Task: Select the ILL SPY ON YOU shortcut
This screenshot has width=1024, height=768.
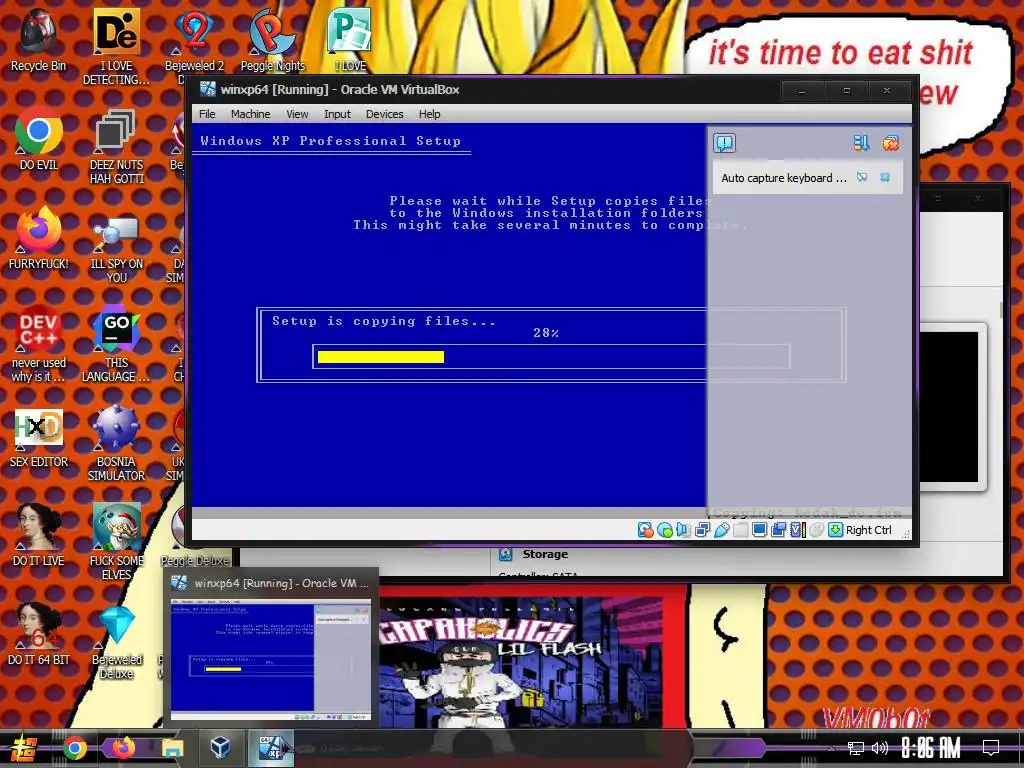Action: coord(116,246)
